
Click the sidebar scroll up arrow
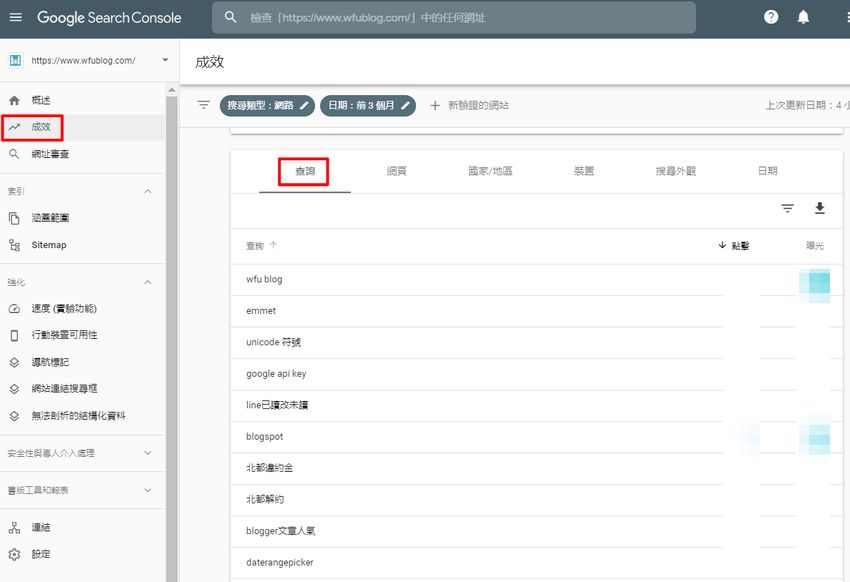pos(171,90)
